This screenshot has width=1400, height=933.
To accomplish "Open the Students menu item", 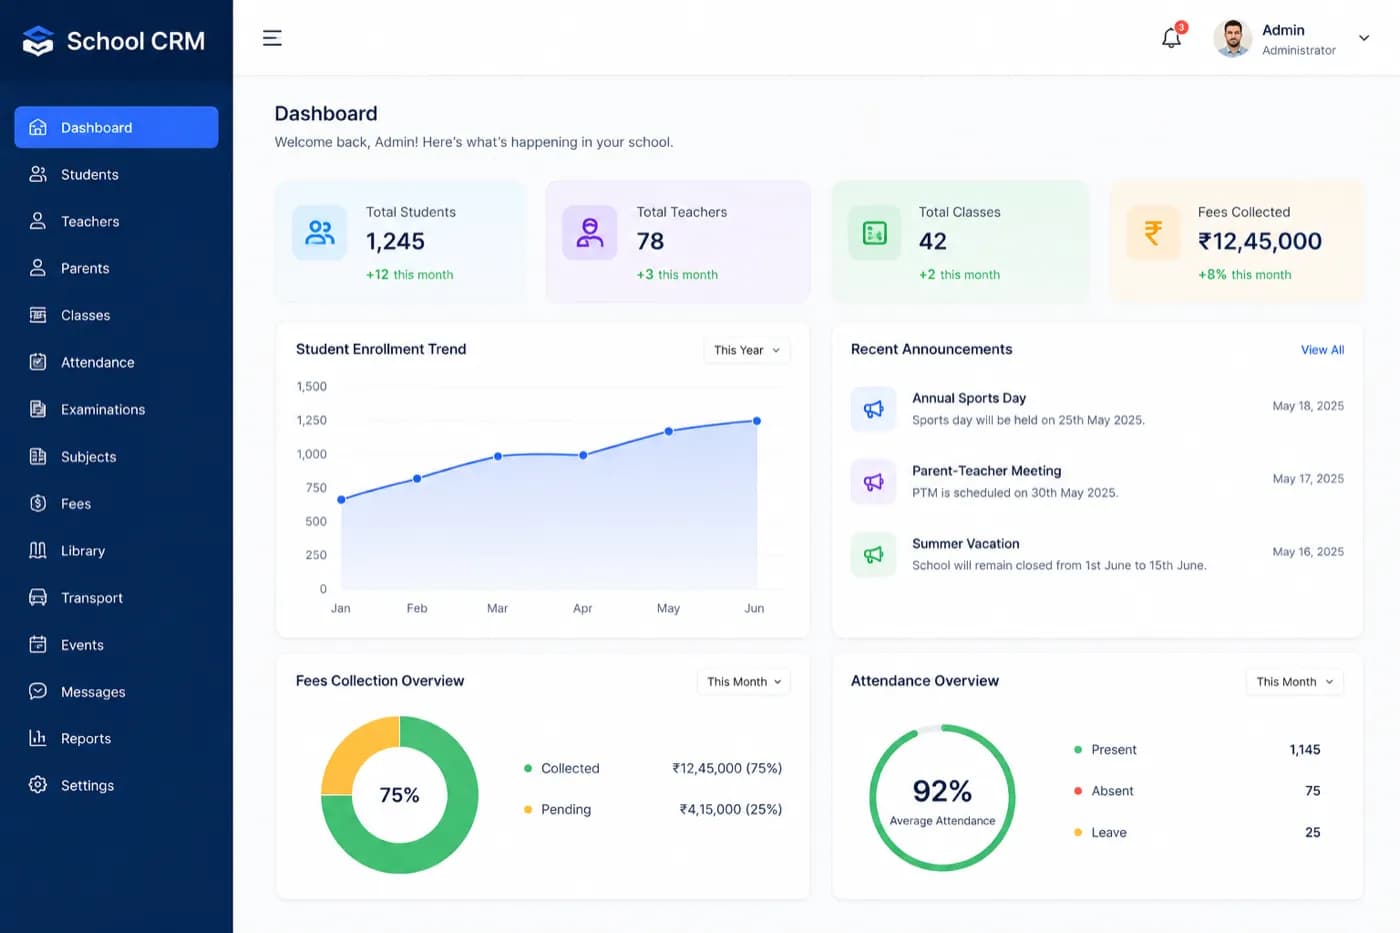I will click(116, 174).
